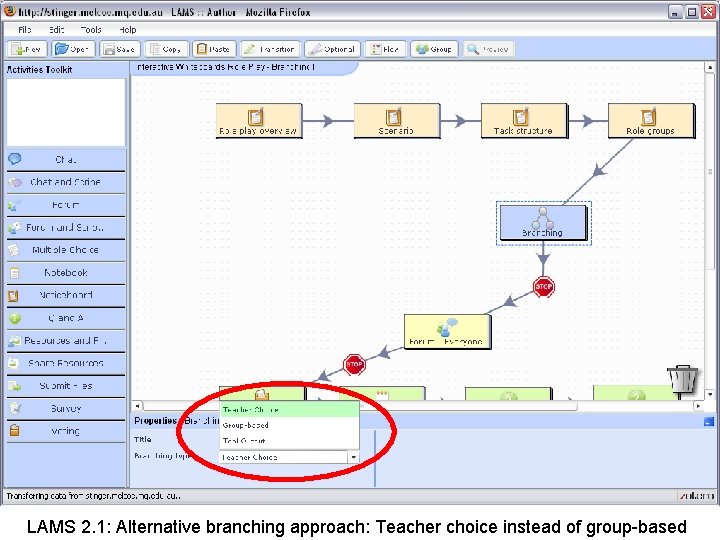This screenshot has width=720, height=540.
Task: Click the Paste toolbar button
Action: [214, 49]
